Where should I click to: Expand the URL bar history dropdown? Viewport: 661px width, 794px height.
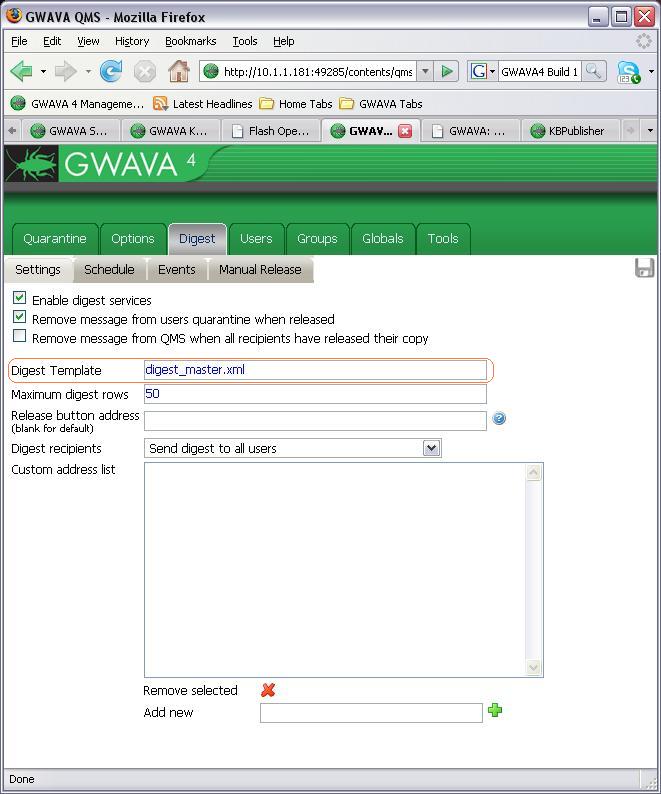pyautogui.click(x=425, y=71)
